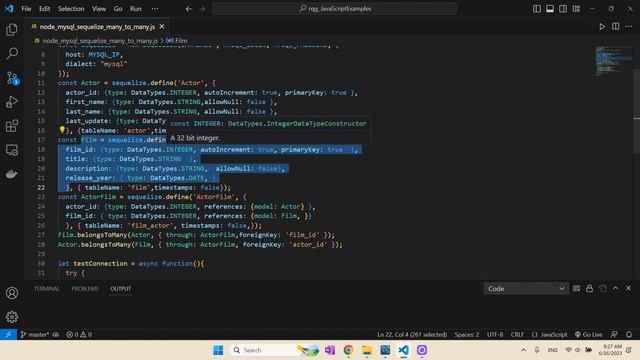This screenshot has width=640, height=360.
Task: Click the Run Code play button
Action: click(x=602, y=27)
